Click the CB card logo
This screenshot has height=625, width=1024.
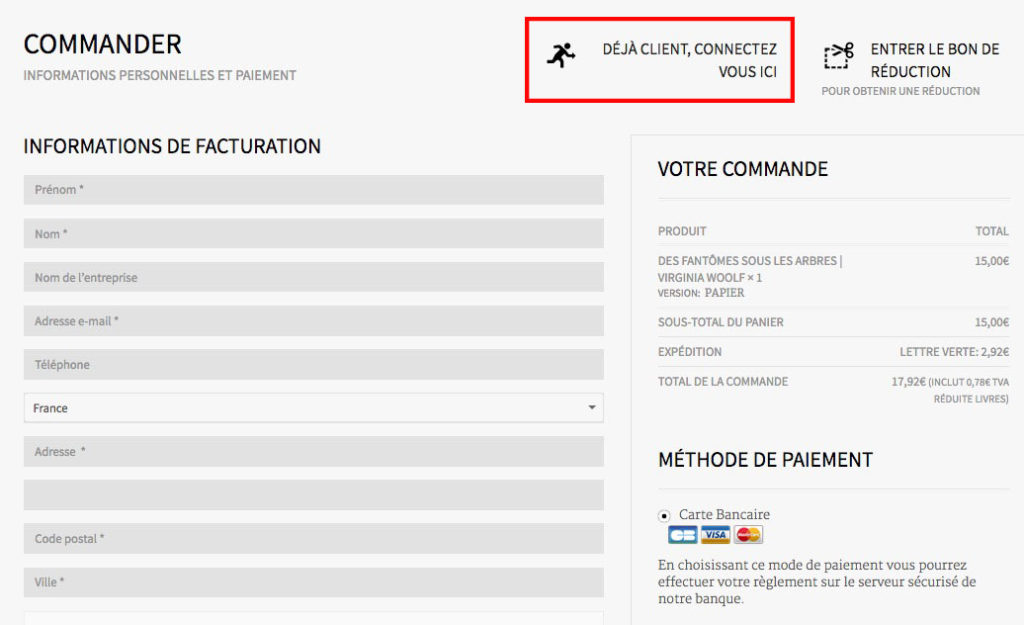point(682,535)
